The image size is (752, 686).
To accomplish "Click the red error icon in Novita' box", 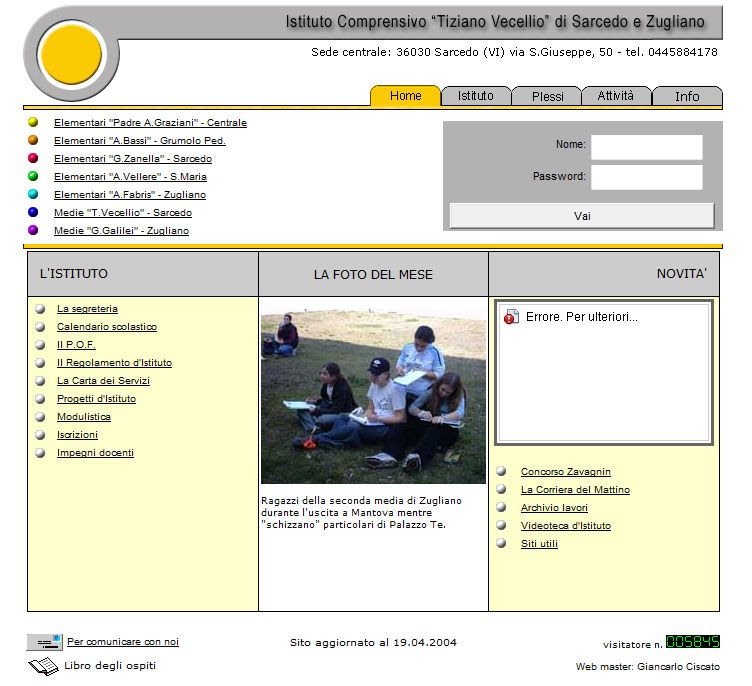I will point(511,317).
